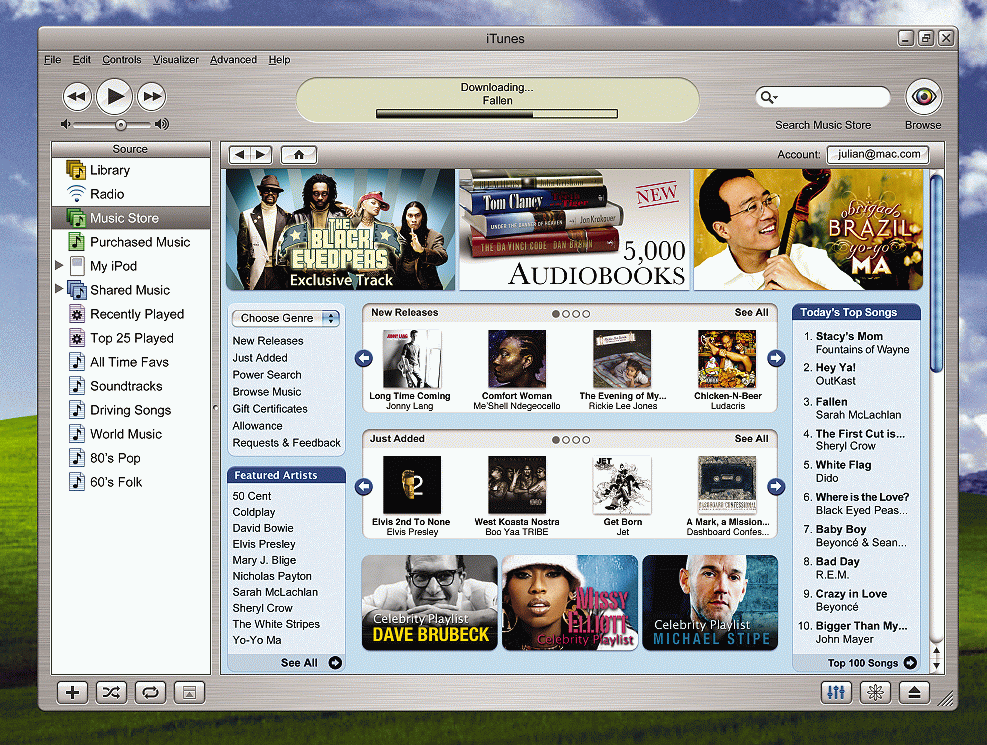The width and height of the screenshot is (987, 745).
Task: Click arrow beside Featured Artists See All
Action: click(x=336, y=663)
